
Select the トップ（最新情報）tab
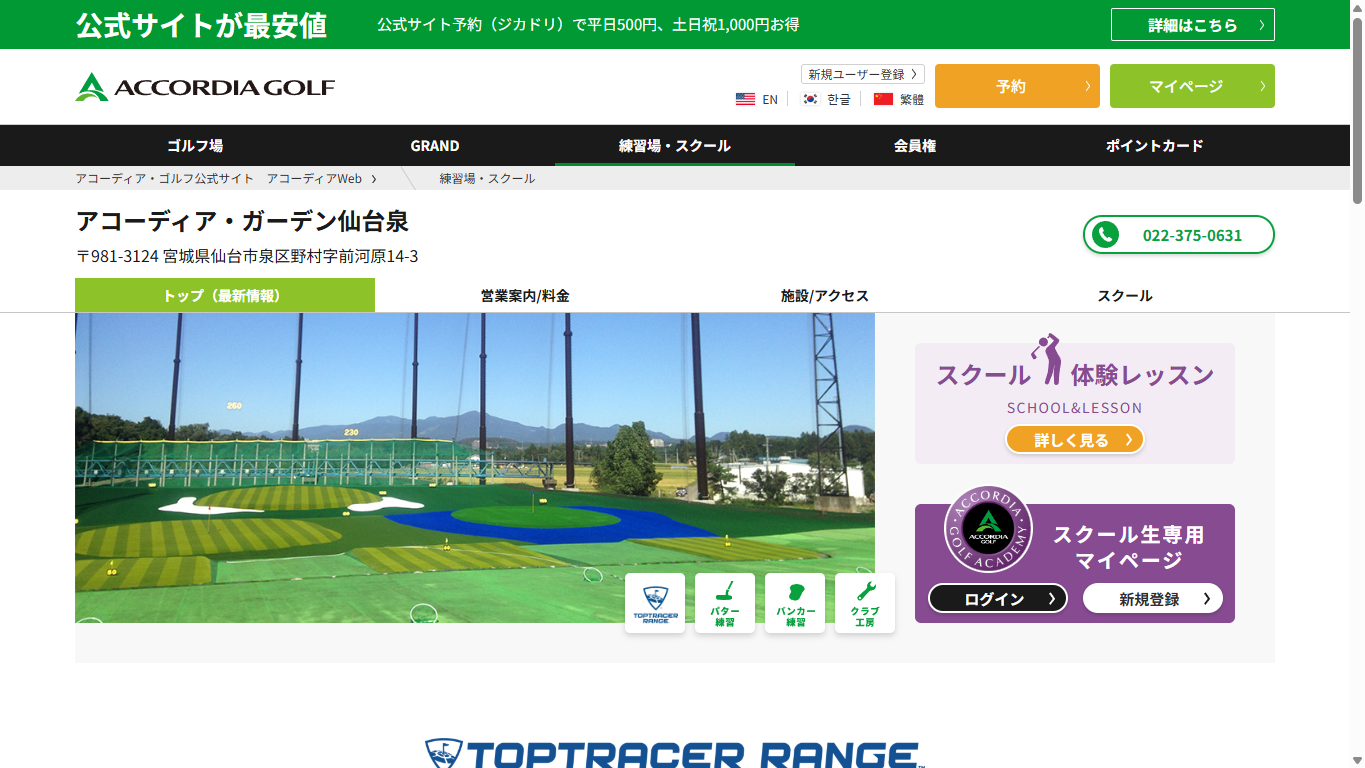225,295
